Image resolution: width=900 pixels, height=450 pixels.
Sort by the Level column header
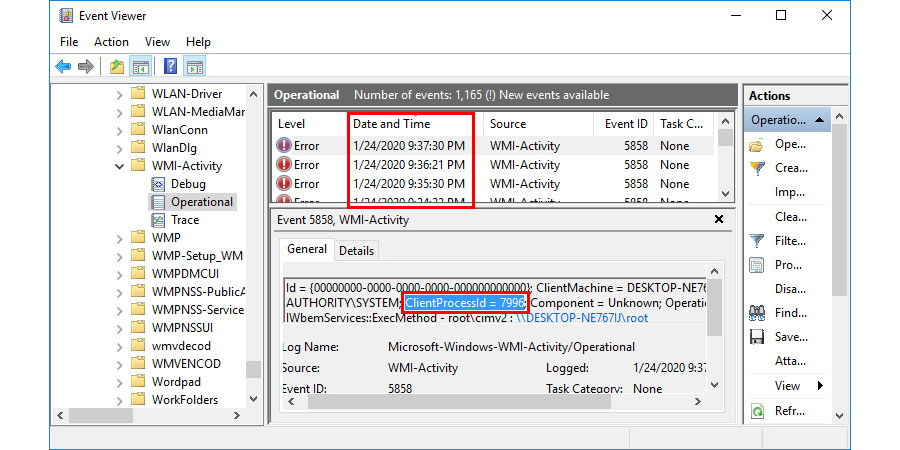311,123
